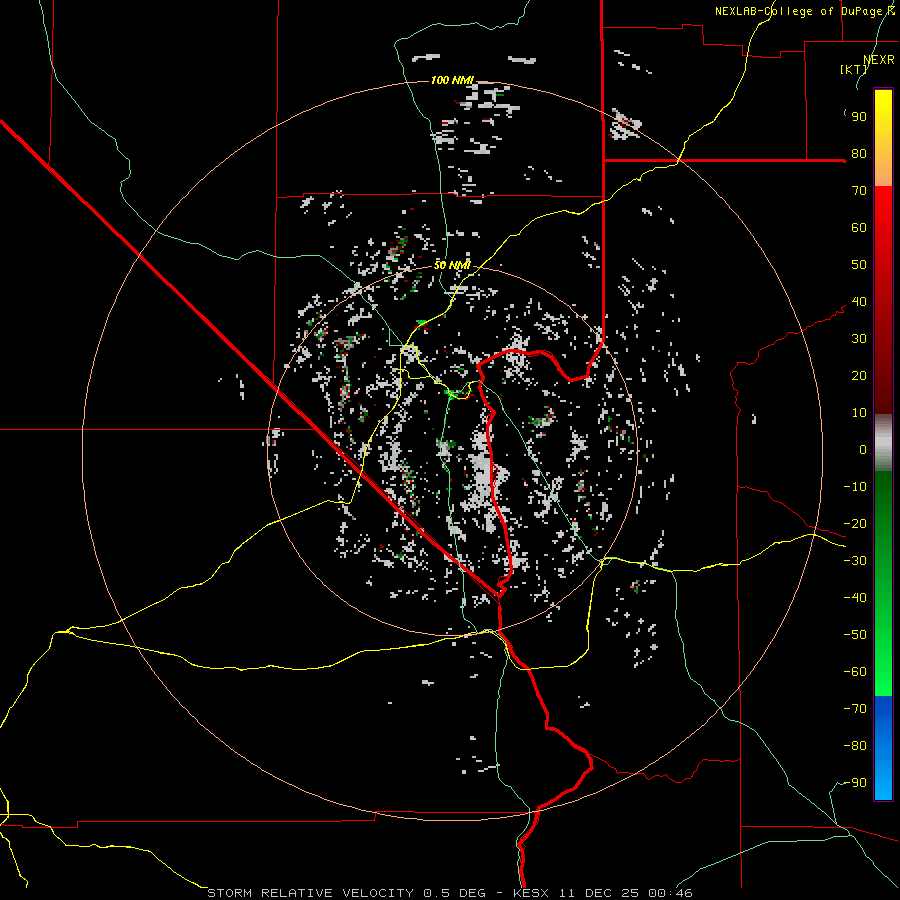Click the -20 value on velocity scale
Image resolution: width=900 pixels, height=900 pixels.
(x=855, y=524)
